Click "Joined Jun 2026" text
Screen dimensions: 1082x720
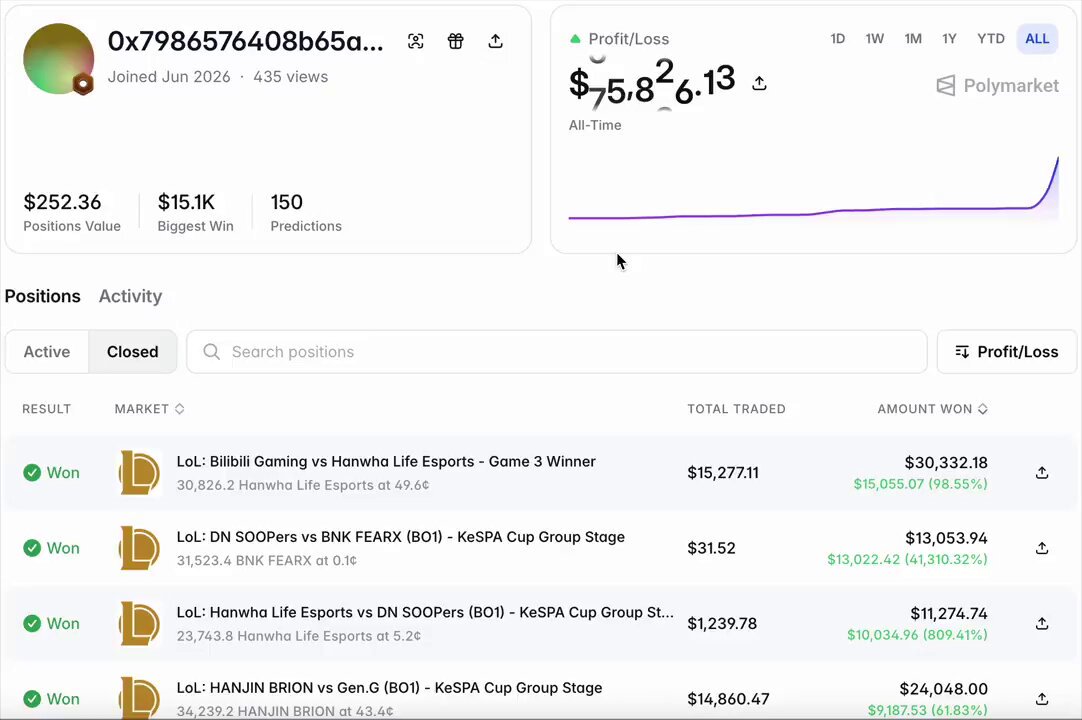169,77
